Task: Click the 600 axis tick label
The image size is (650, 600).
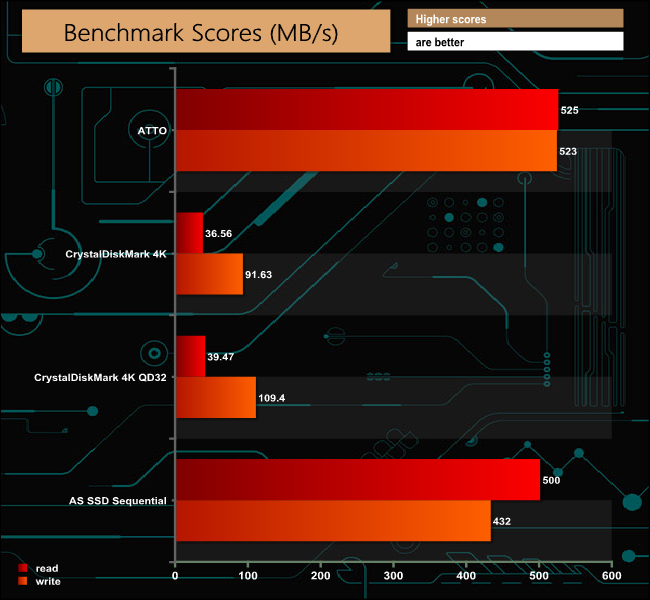Action: (x=611, y=576)
